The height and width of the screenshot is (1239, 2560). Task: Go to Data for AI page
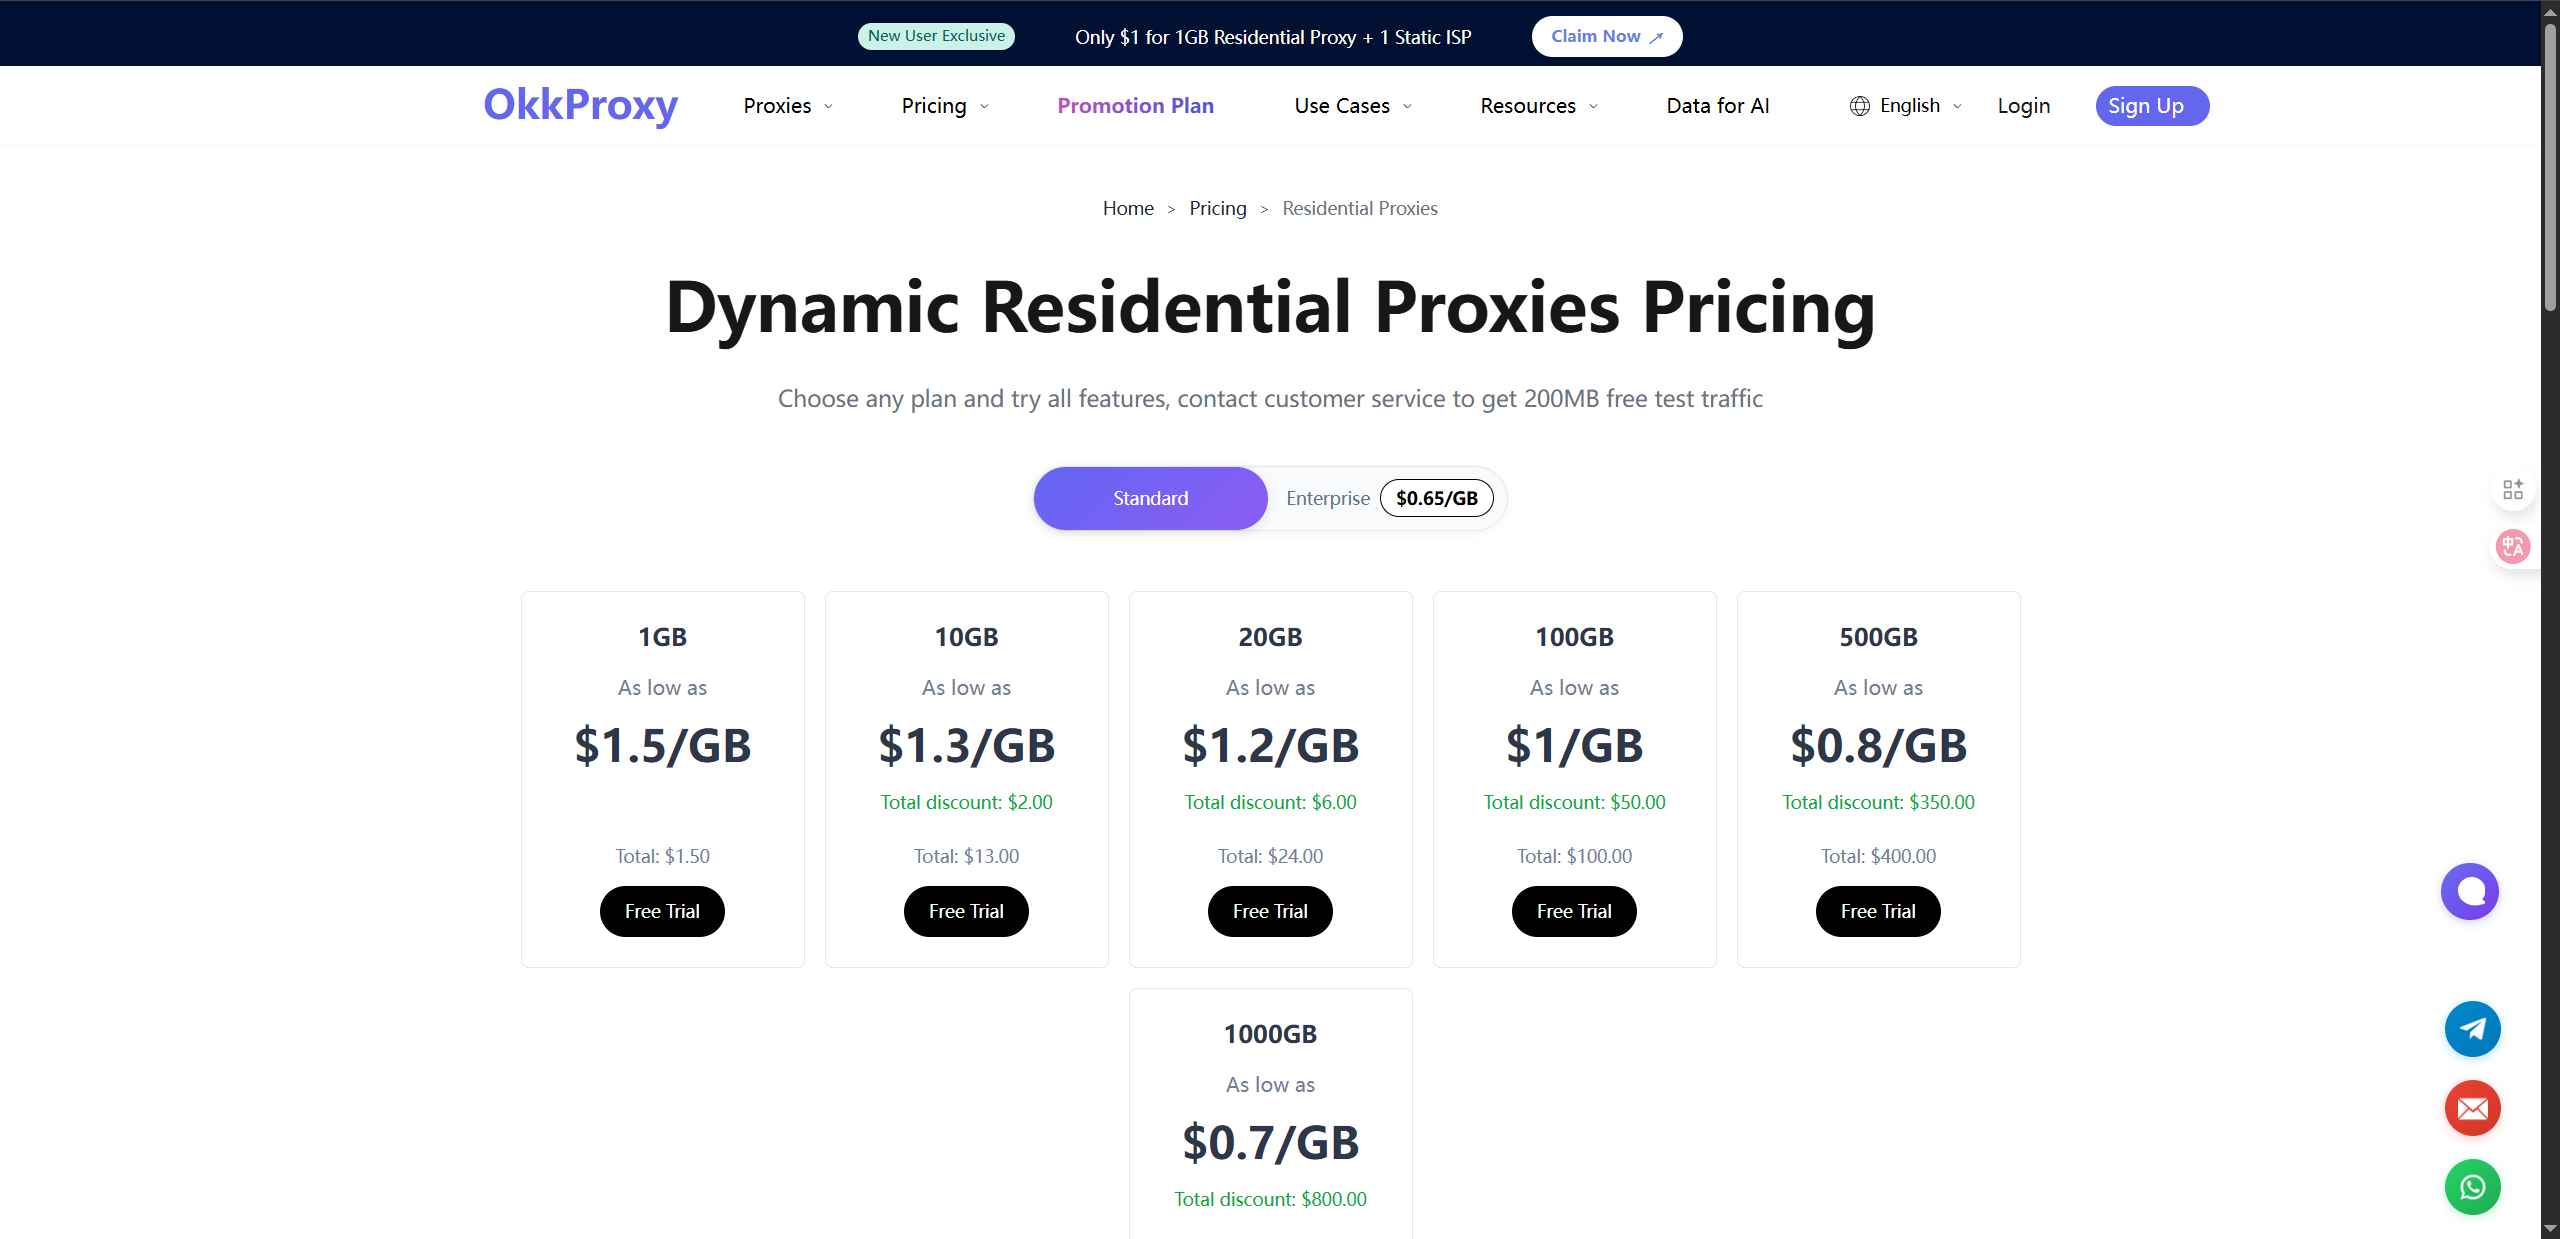click(1717, 106)
